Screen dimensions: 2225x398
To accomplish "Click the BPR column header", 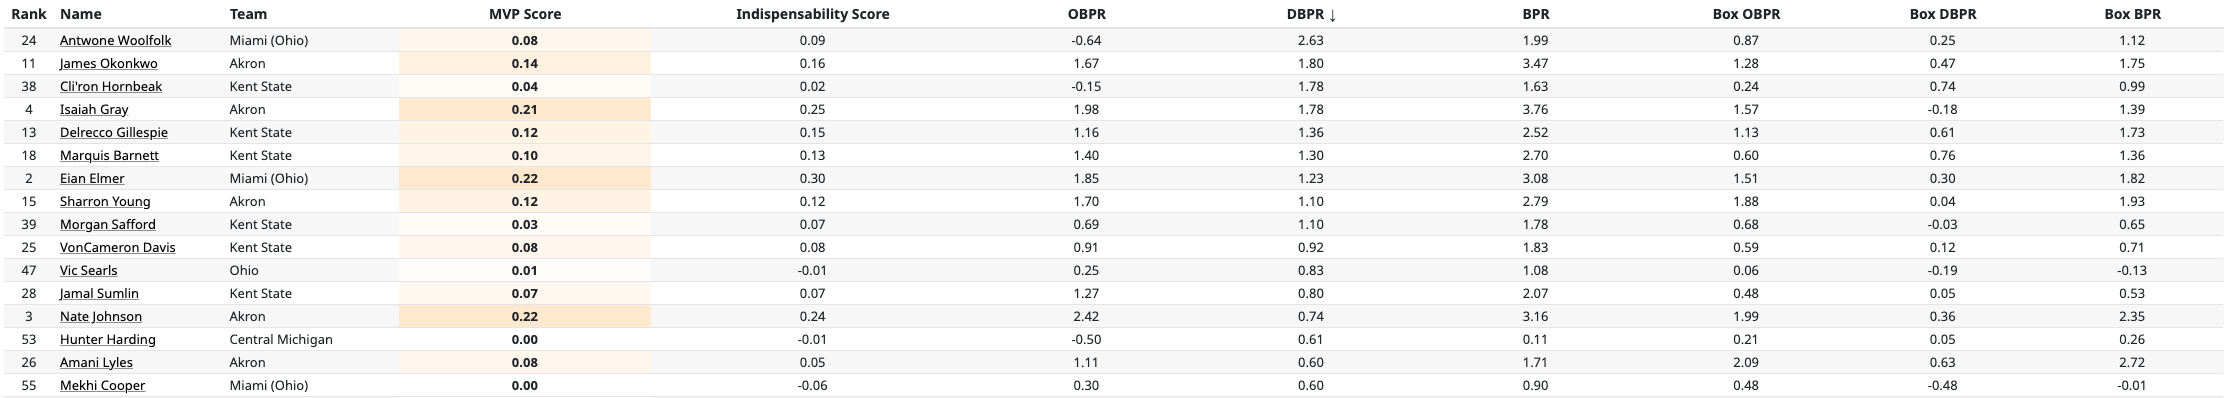I will point(1535,14).
